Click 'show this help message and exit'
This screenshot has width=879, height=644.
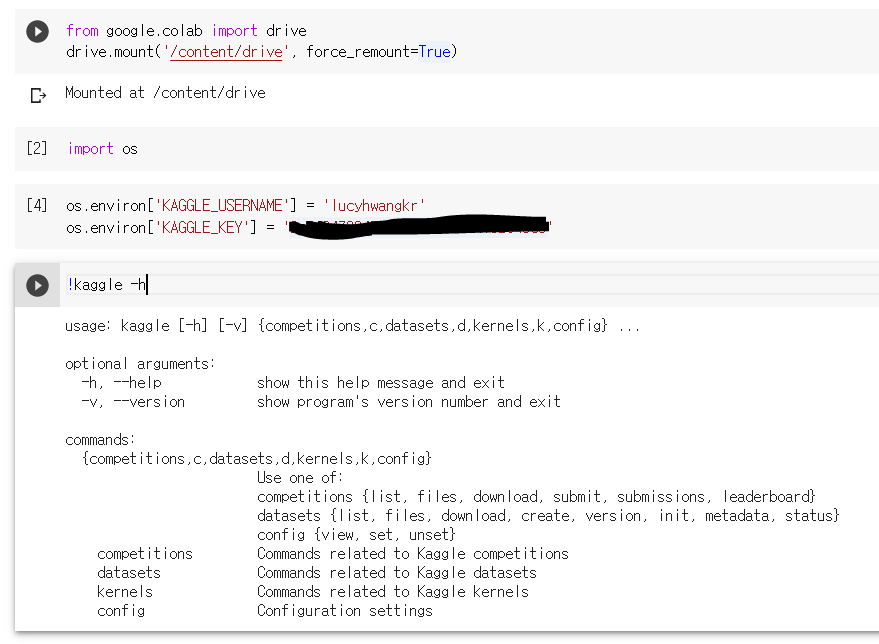(381, 383)
